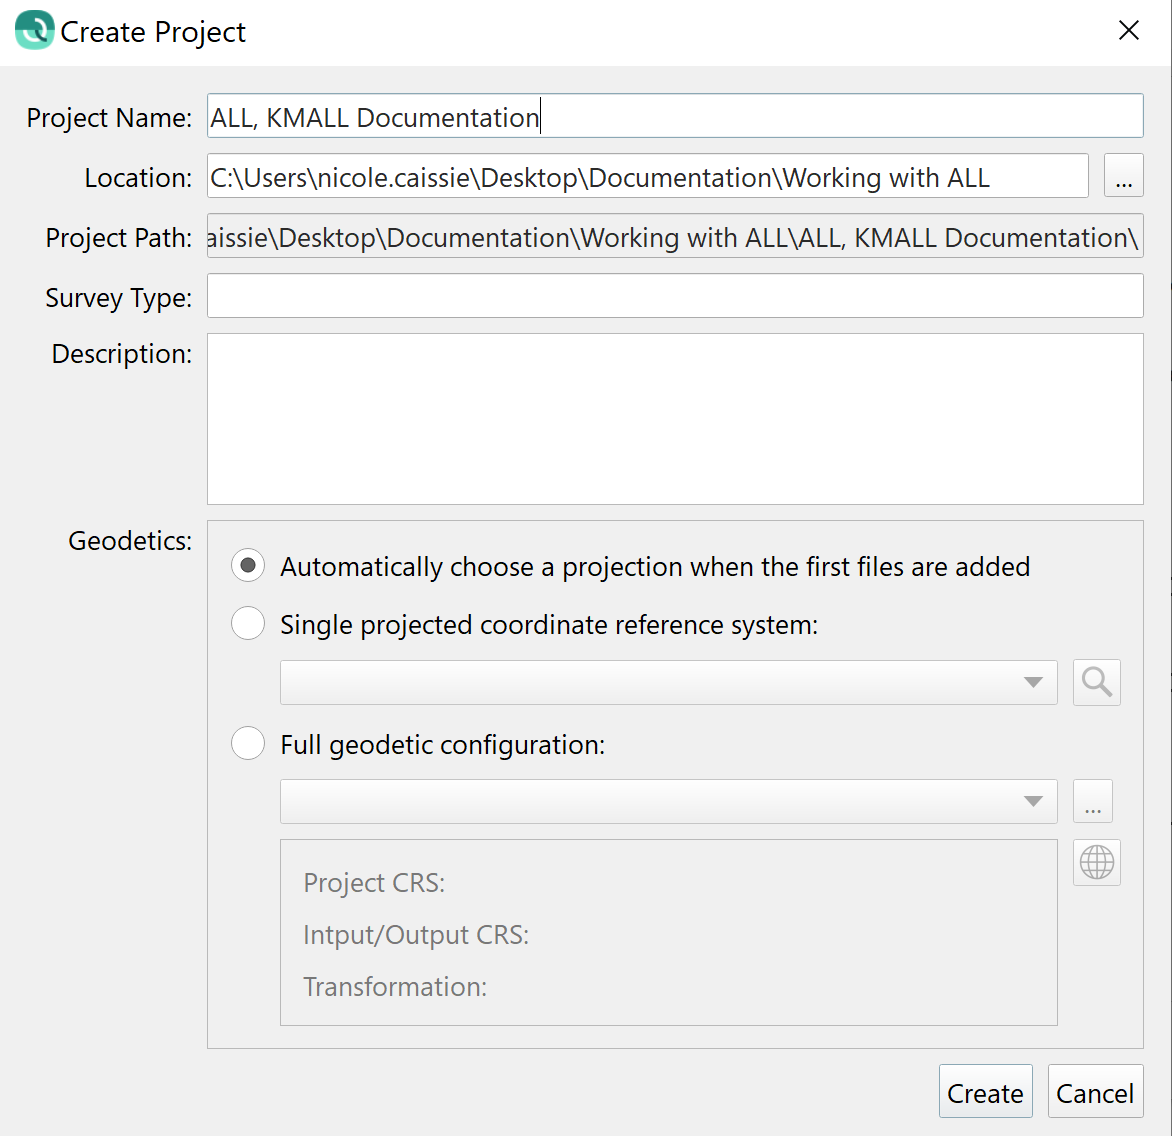
Task: Expand projected coordinate reference system dropdown
Action: (668, 682)
